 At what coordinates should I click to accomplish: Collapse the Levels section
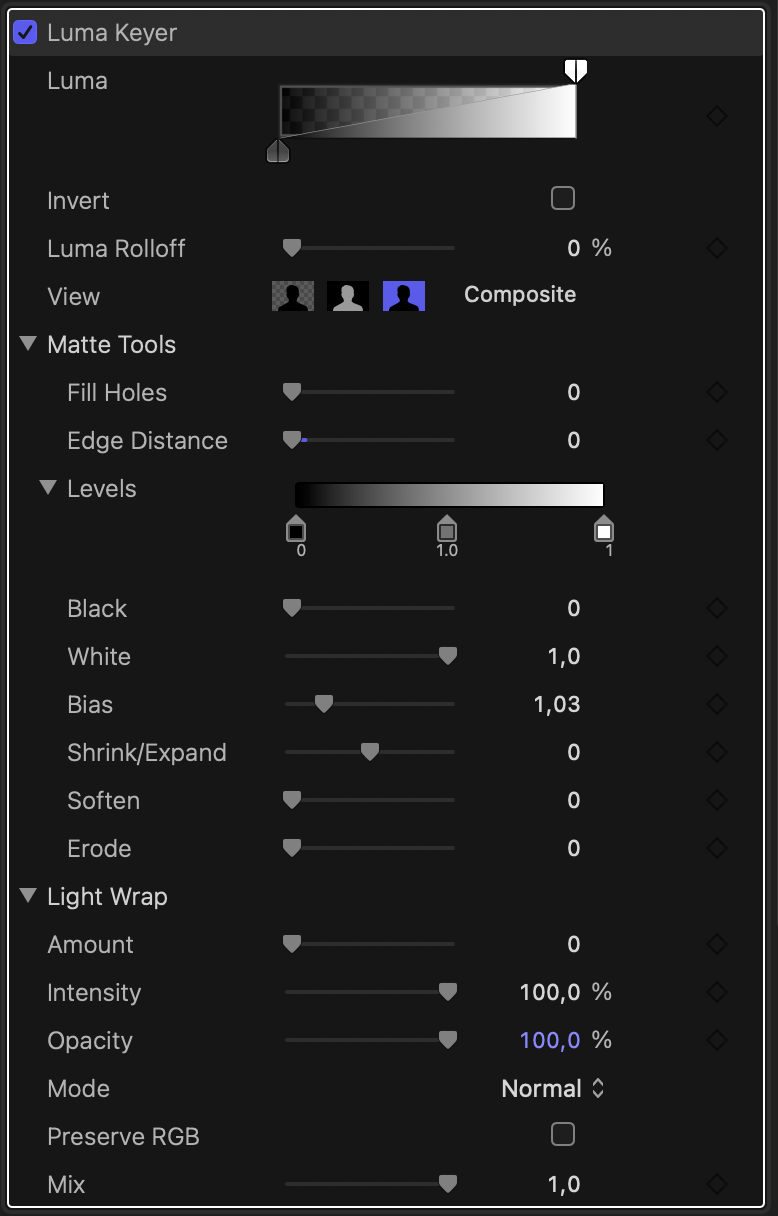click(48, 488)
